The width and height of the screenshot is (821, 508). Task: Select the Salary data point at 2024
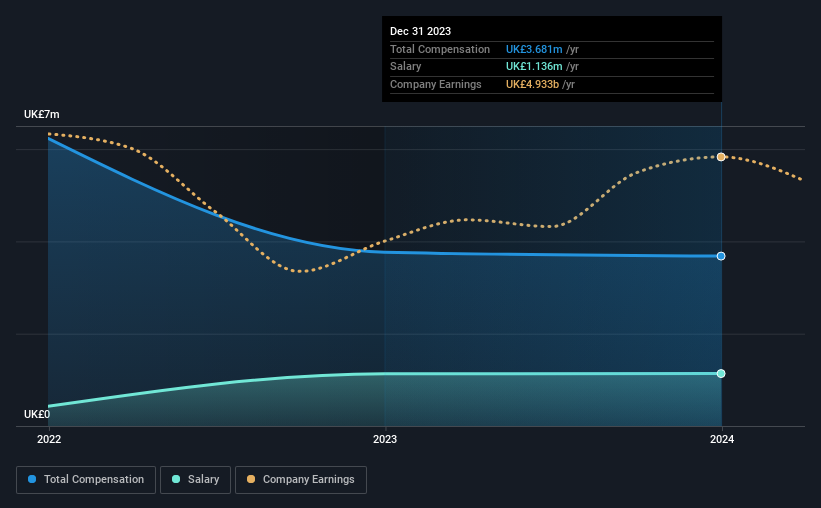pyautogui.click(x=721, y=373)
